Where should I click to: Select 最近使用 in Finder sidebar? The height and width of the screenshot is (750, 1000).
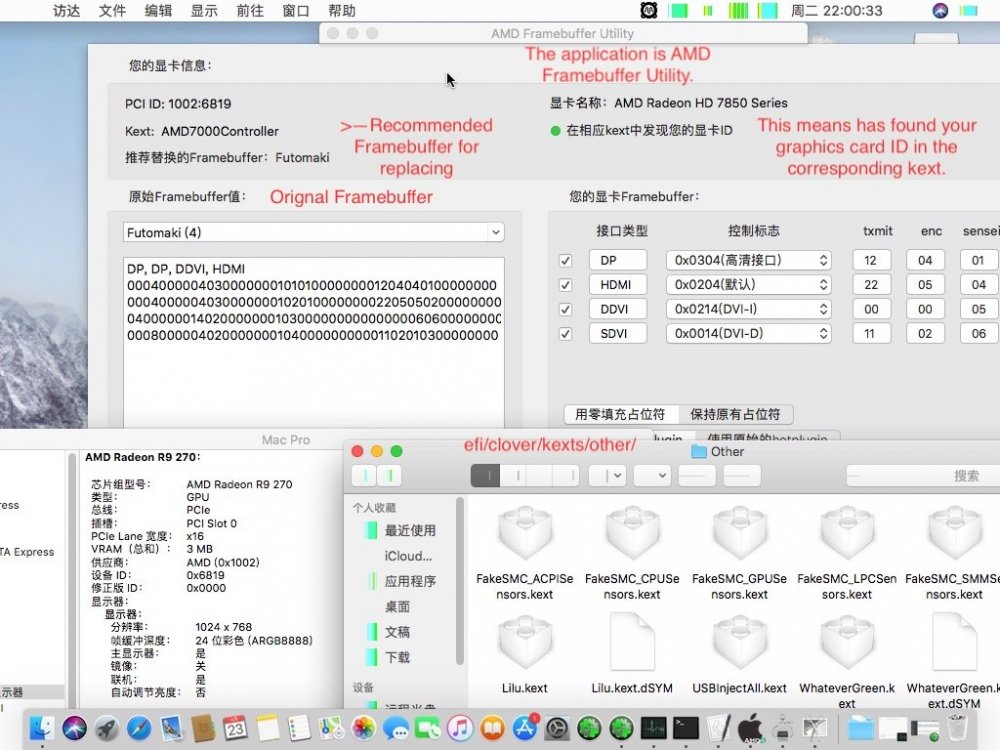click(x=410, y=531)
